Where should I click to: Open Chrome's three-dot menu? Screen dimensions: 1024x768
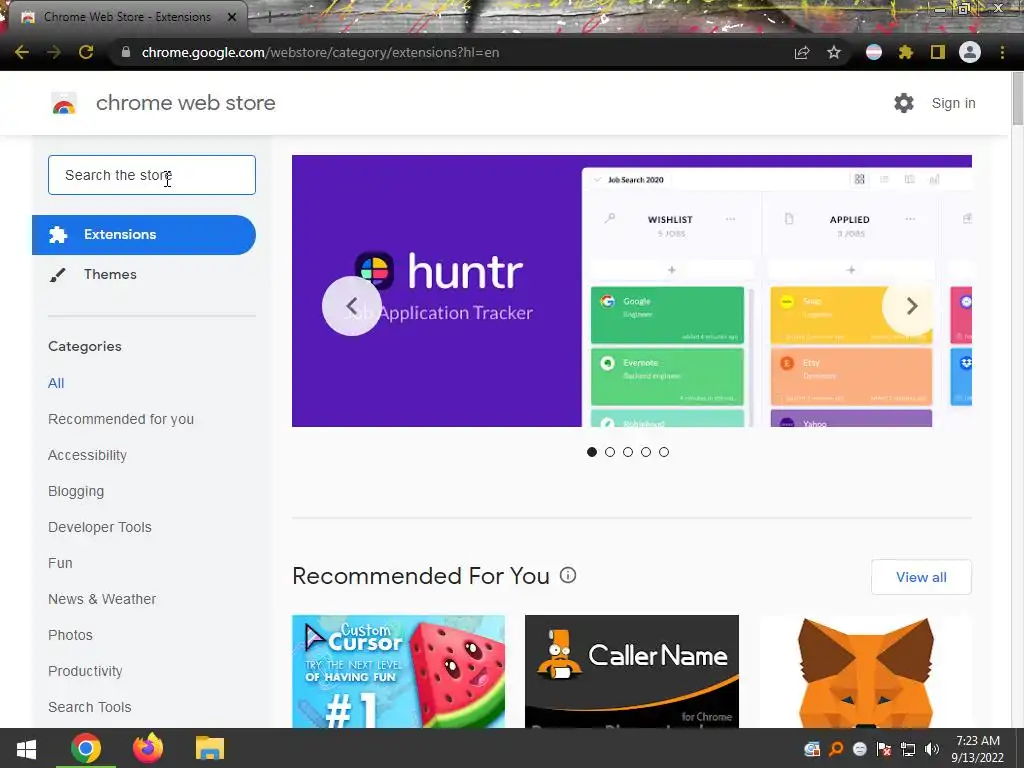(1002, 52)
